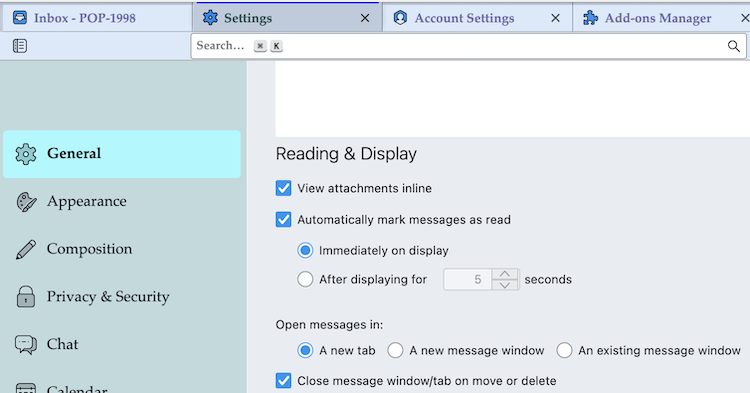This screenshot has height=393, width=750.
Task: Click the General gear icon
Action: point(26,154)
